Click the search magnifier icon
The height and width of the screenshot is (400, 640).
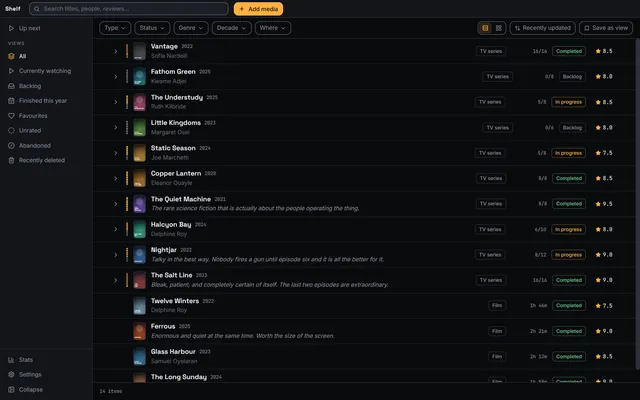[37, 9]
